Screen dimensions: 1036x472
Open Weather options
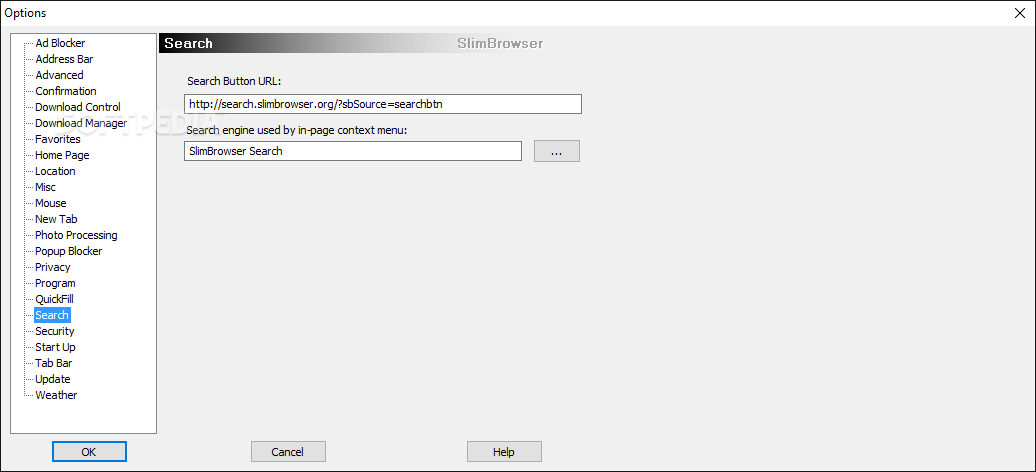pos(56,395)
